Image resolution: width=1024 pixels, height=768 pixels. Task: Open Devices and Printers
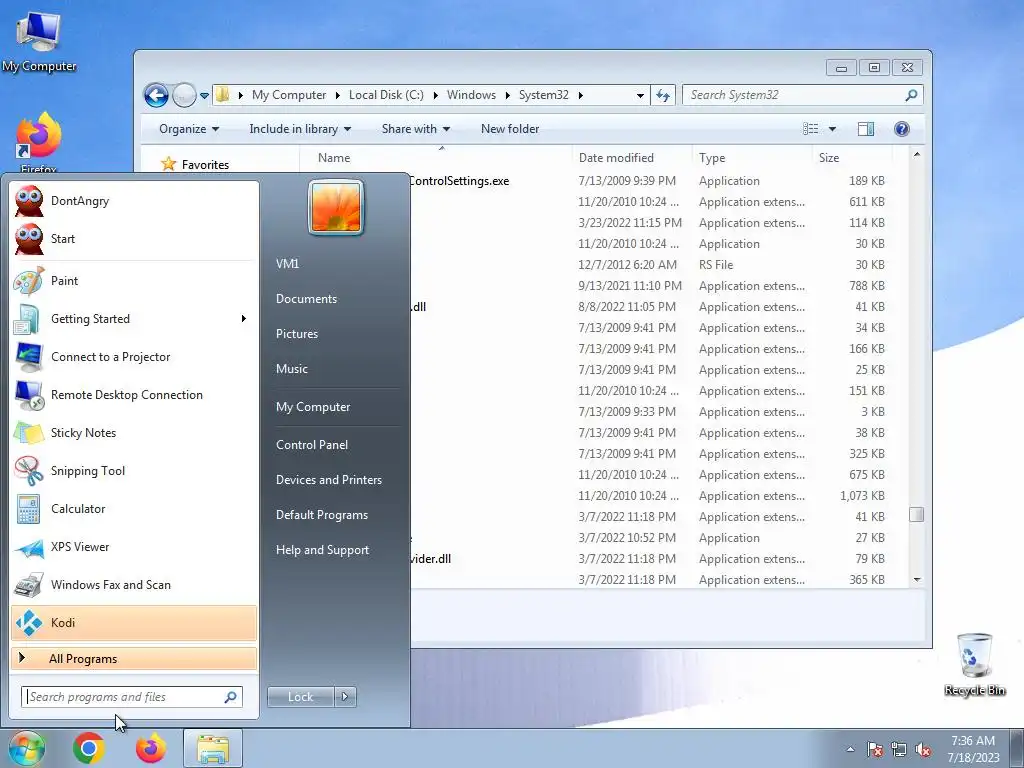click(328, 480)
